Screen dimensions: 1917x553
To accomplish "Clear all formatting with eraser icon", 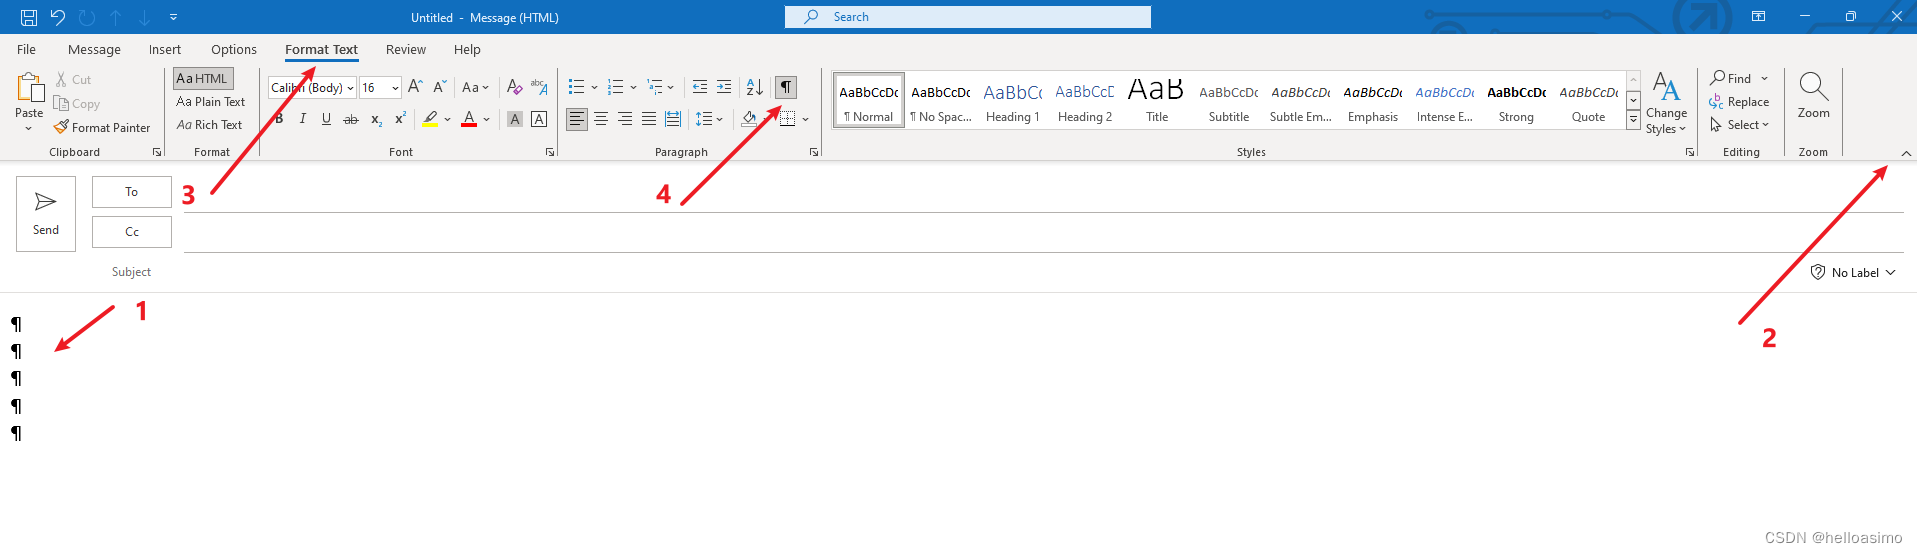I will [x=514, y=87].
